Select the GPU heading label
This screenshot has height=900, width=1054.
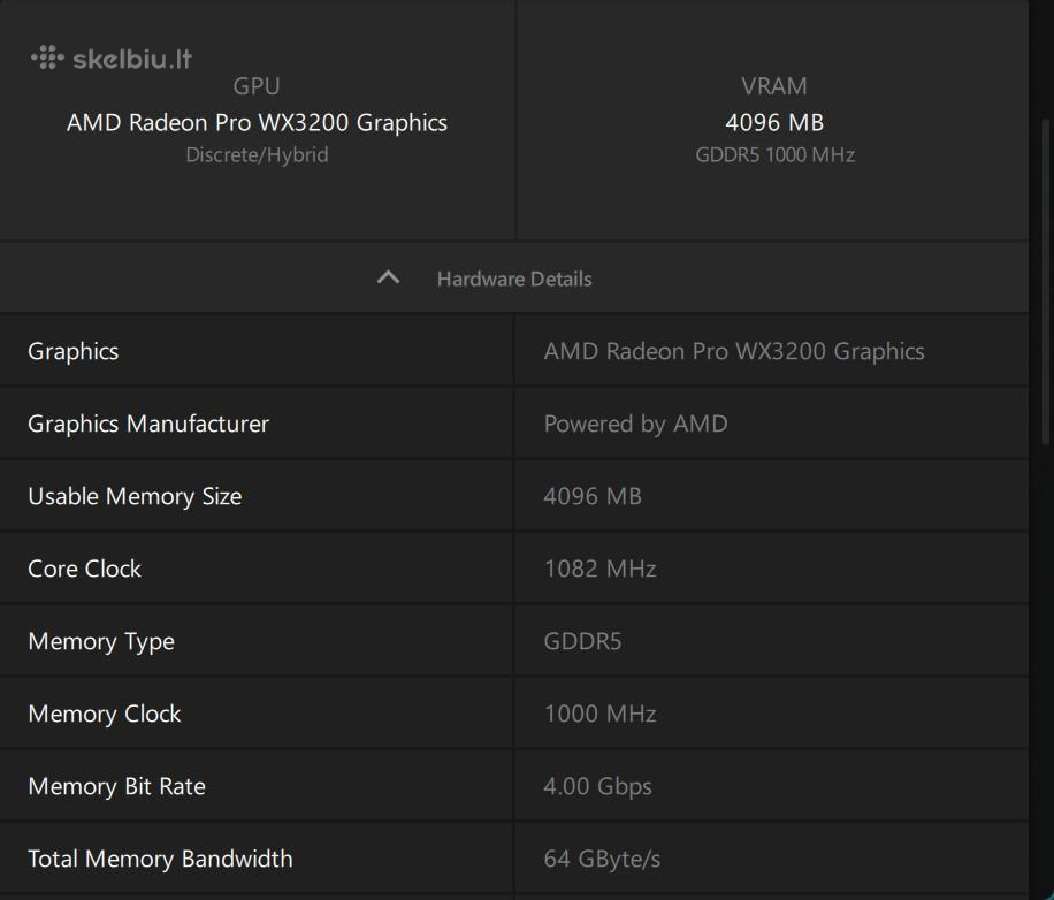point(257,86)
